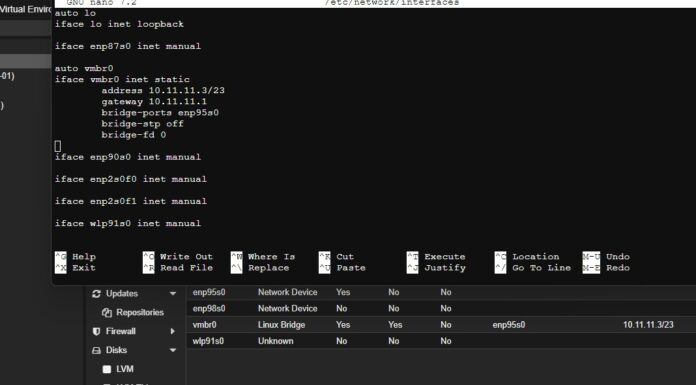
Task: Click the Write Out shortcut in nano
Action: [178, 257]
